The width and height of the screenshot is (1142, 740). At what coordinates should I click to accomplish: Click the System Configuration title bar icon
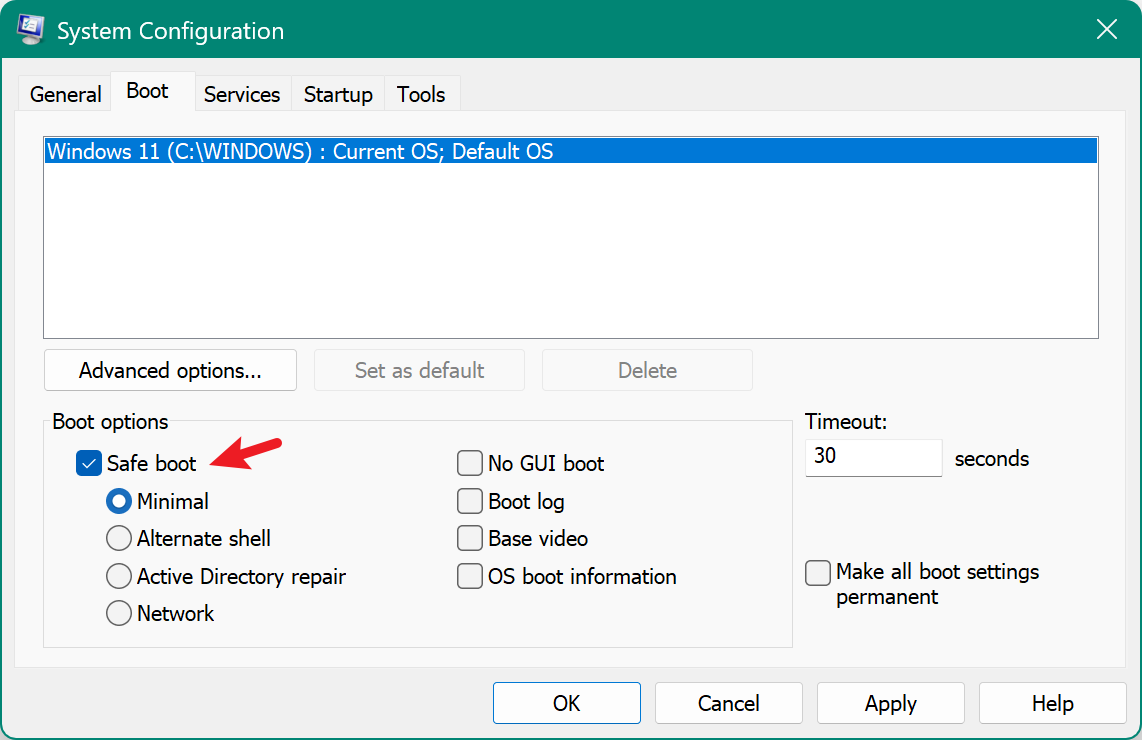29,30
